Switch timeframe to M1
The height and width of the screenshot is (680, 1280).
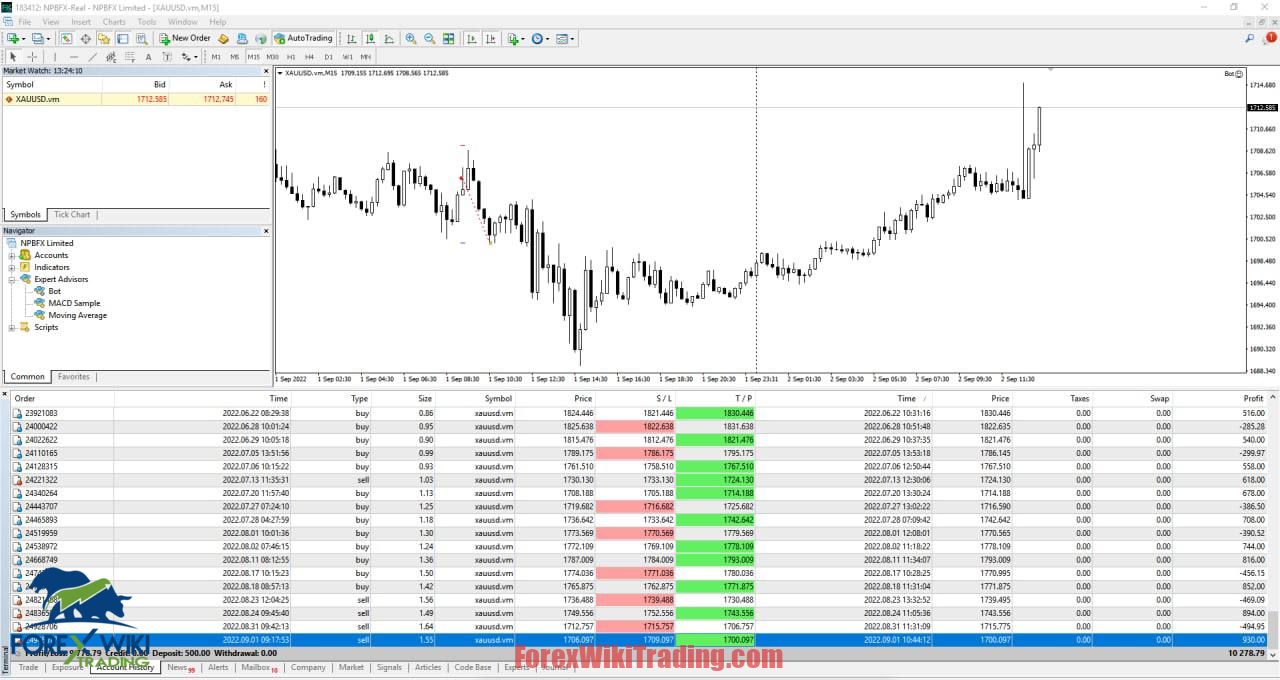pos(216,57)
